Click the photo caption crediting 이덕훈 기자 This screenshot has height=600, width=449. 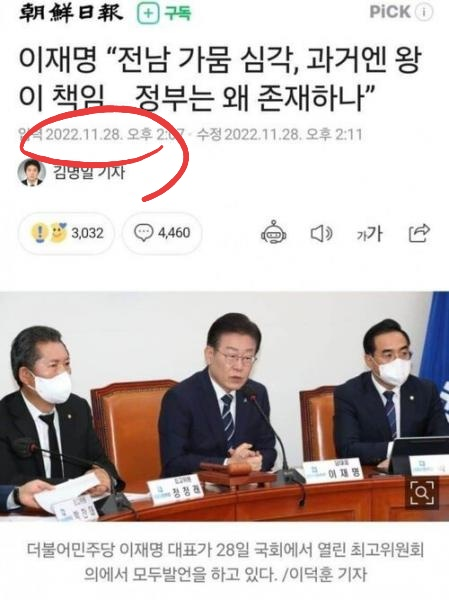click(x=225, y=562)
